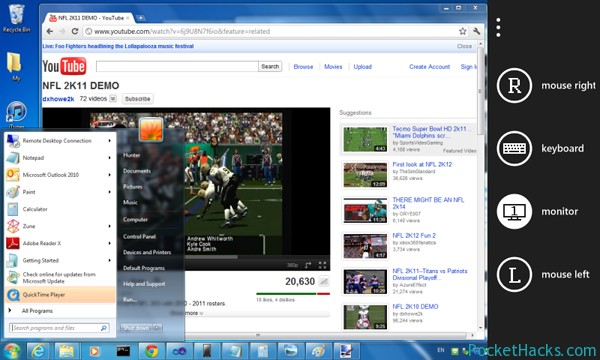The height and width of the screenshot is (360, 600).
Task: Click the Windows Start orb
Action: coord(11,351)
